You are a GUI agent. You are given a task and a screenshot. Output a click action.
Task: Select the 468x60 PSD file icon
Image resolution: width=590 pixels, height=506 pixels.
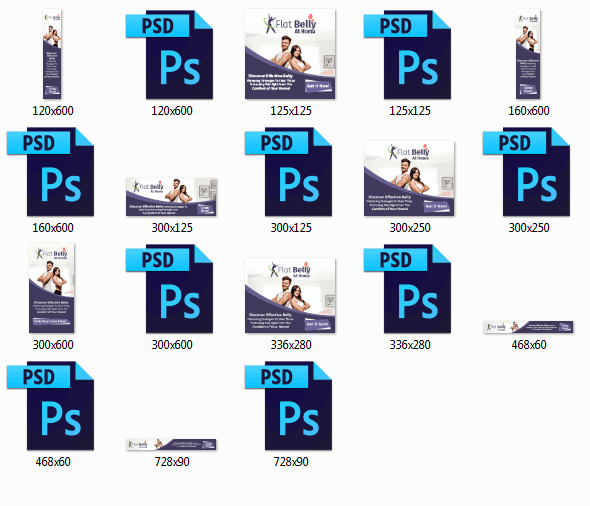pyautogui.click(x=50, y=406)
